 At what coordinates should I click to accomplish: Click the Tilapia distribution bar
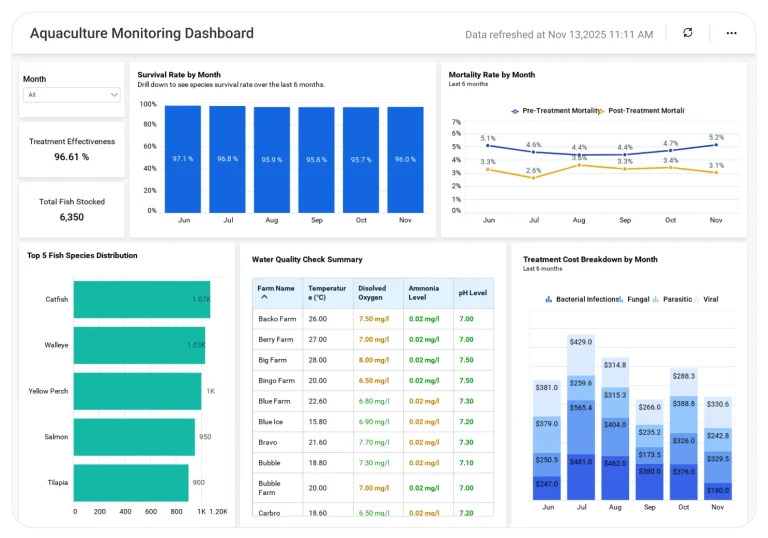click(131, 483)
